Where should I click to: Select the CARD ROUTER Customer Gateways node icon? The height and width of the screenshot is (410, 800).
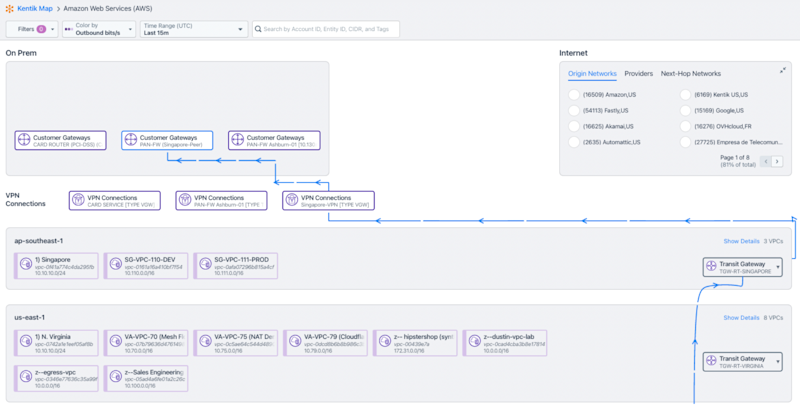click(23, 140)
